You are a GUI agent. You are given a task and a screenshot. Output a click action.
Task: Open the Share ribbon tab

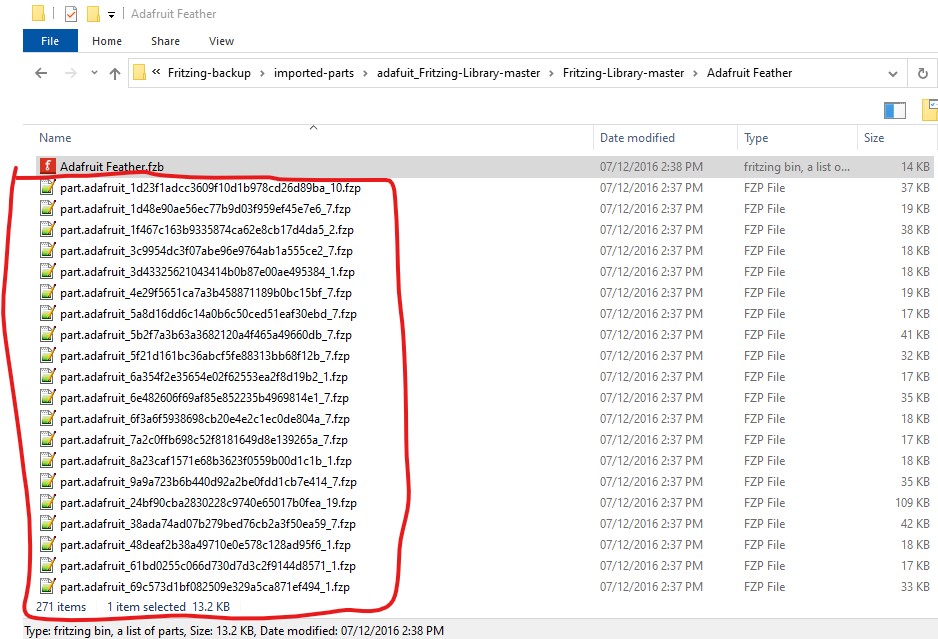coord(165,41)
